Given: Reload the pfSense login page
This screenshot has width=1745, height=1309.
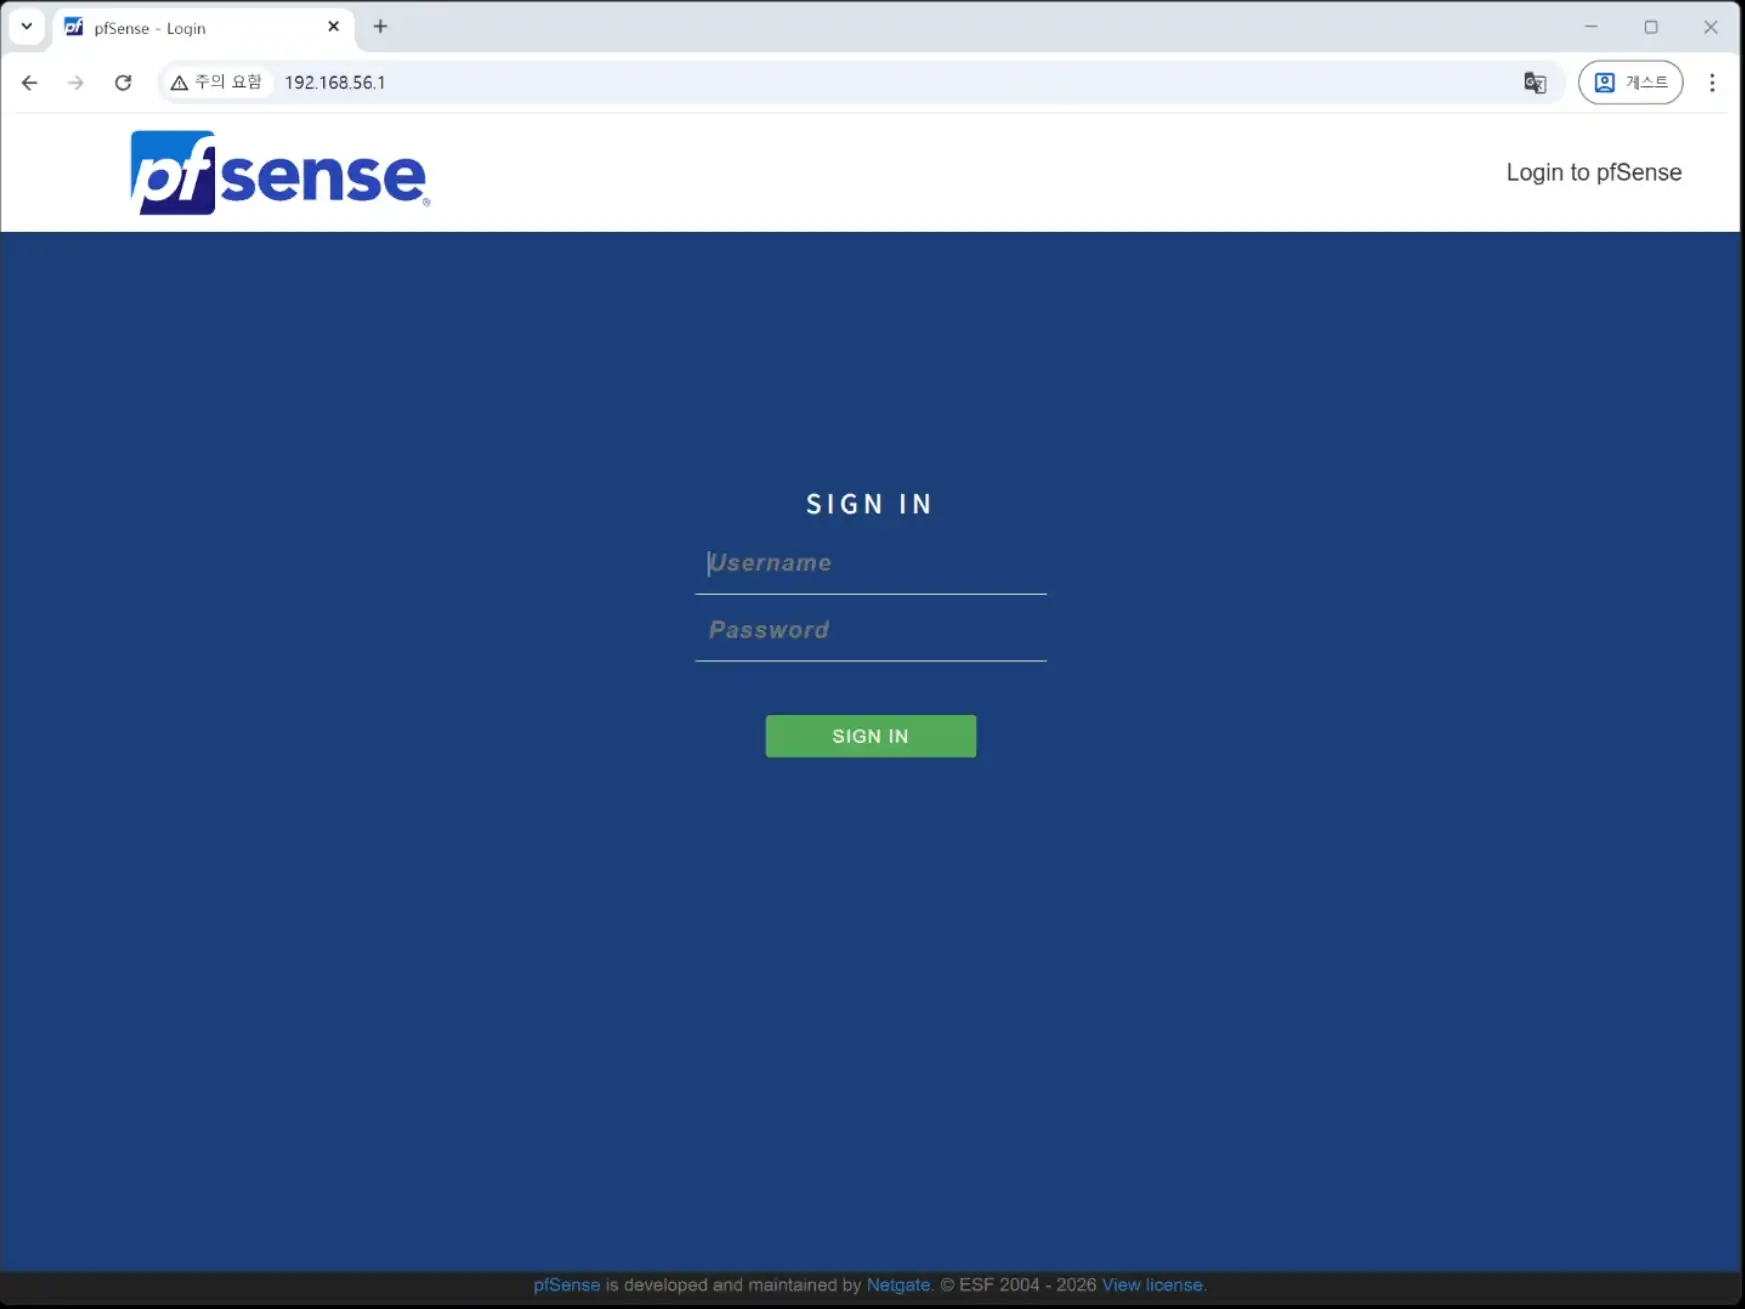Looking at the screenshot, I should (123, 83).
